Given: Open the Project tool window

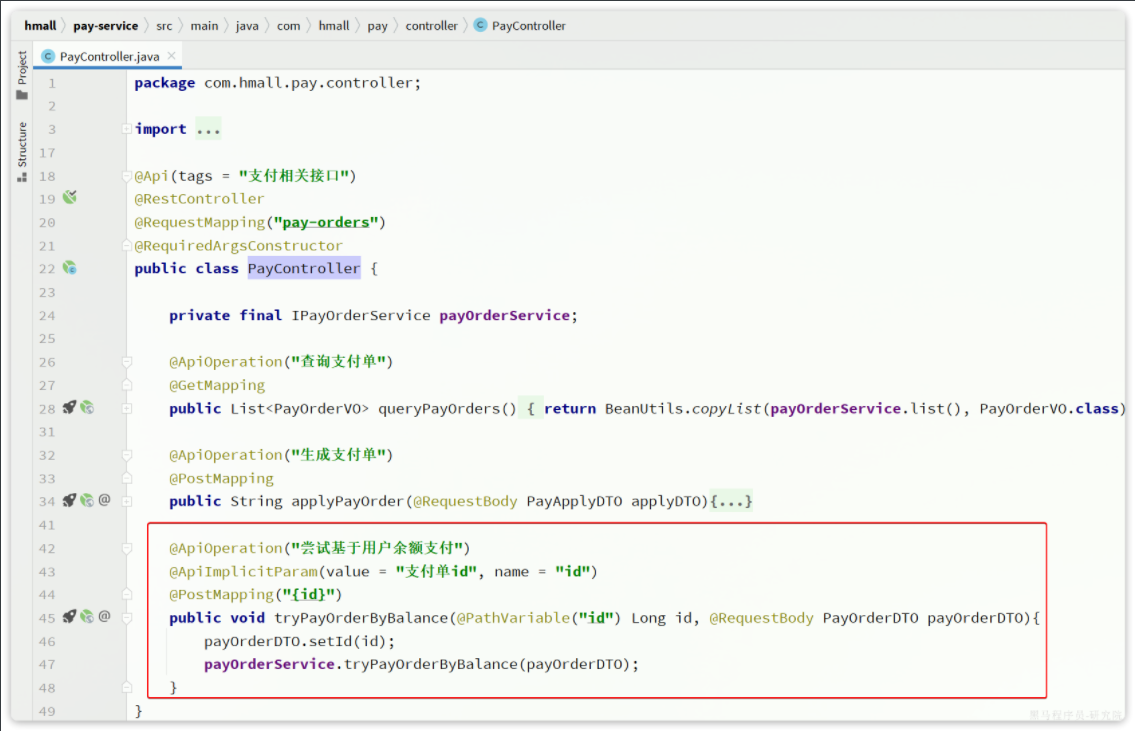Looking at the screenshot, I should click(x=22, y=75).
